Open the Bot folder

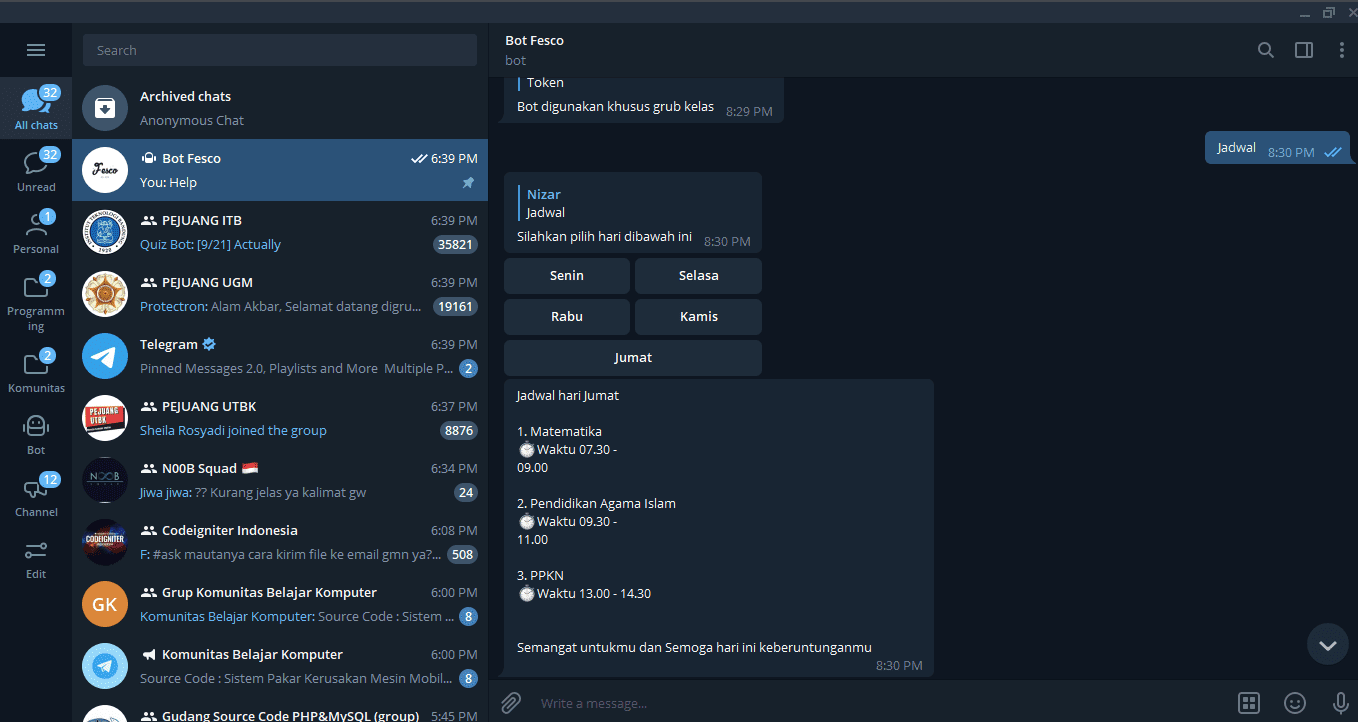36,434
